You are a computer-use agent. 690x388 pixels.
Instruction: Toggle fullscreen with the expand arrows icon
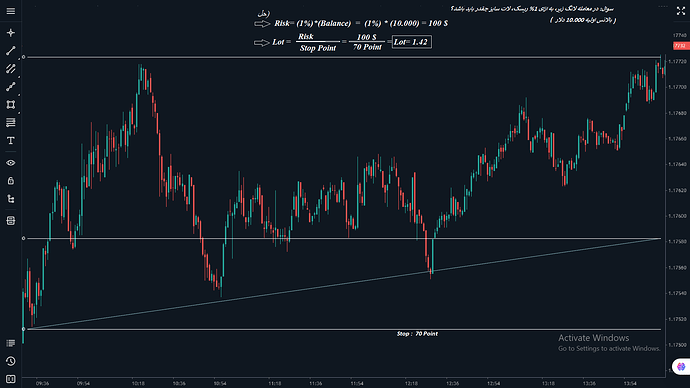pyautogui.click(x=680, y=11)
